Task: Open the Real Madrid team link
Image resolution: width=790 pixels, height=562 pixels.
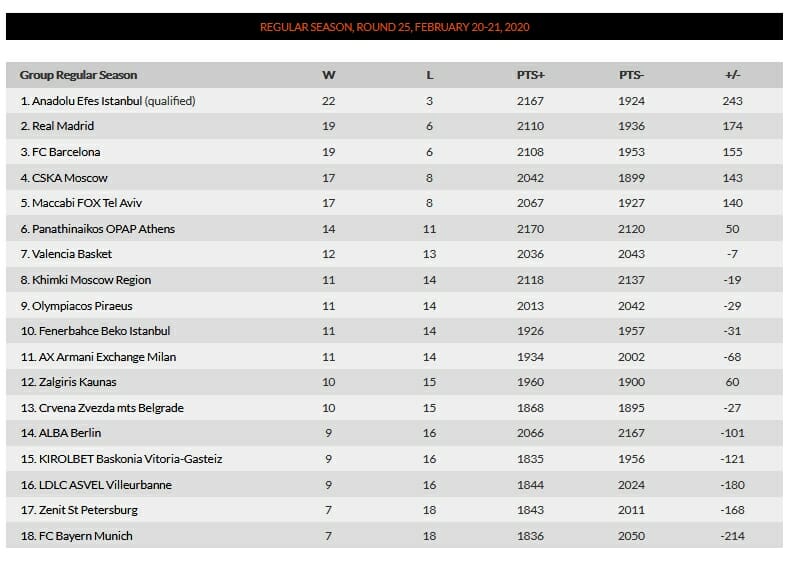Action: pos(63,126)
